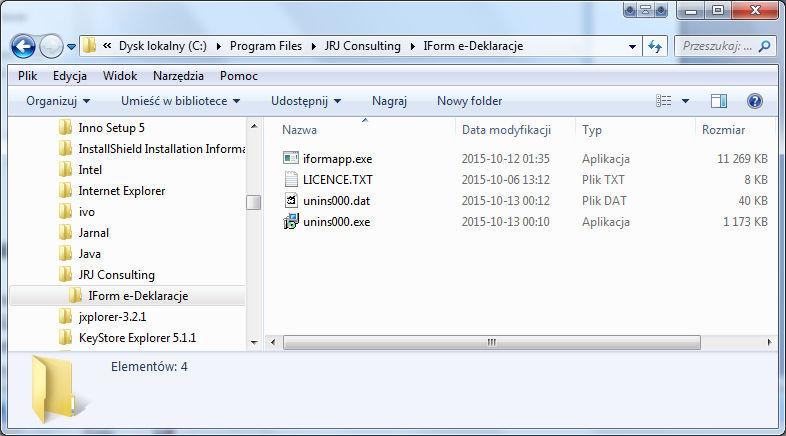Screen dimensions: 786x436
Task: Open the Udostępnij dropdown
Action: [306, 101]
